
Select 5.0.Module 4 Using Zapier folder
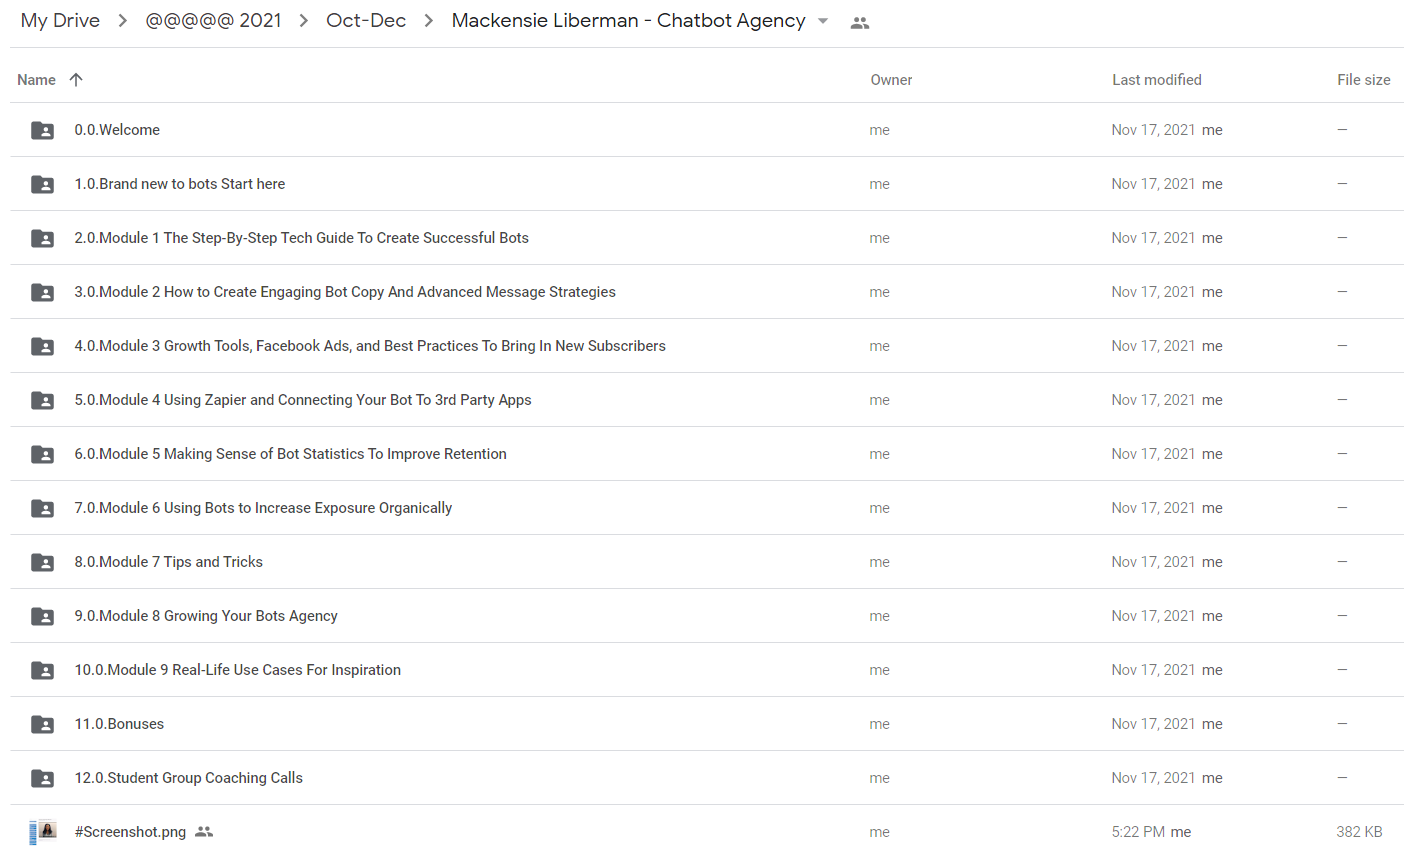pyautogui.click(x=303, y=400)
